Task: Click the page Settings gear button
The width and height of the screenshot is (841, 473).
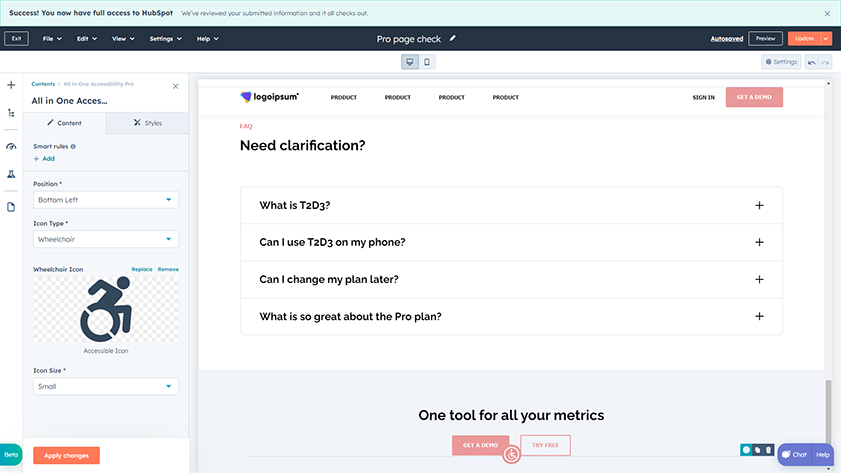Action: coord(781,62)
